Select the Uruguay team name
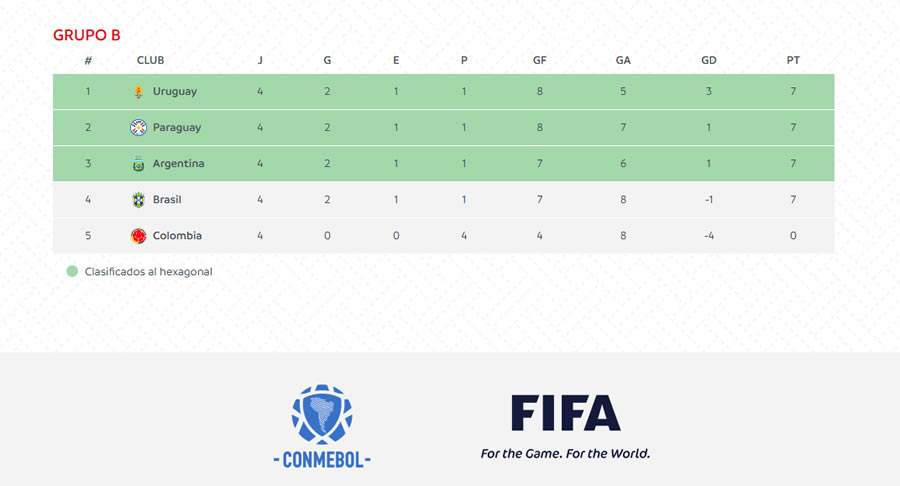Viewport: 900px width, 486px height. tap(174, 91)
